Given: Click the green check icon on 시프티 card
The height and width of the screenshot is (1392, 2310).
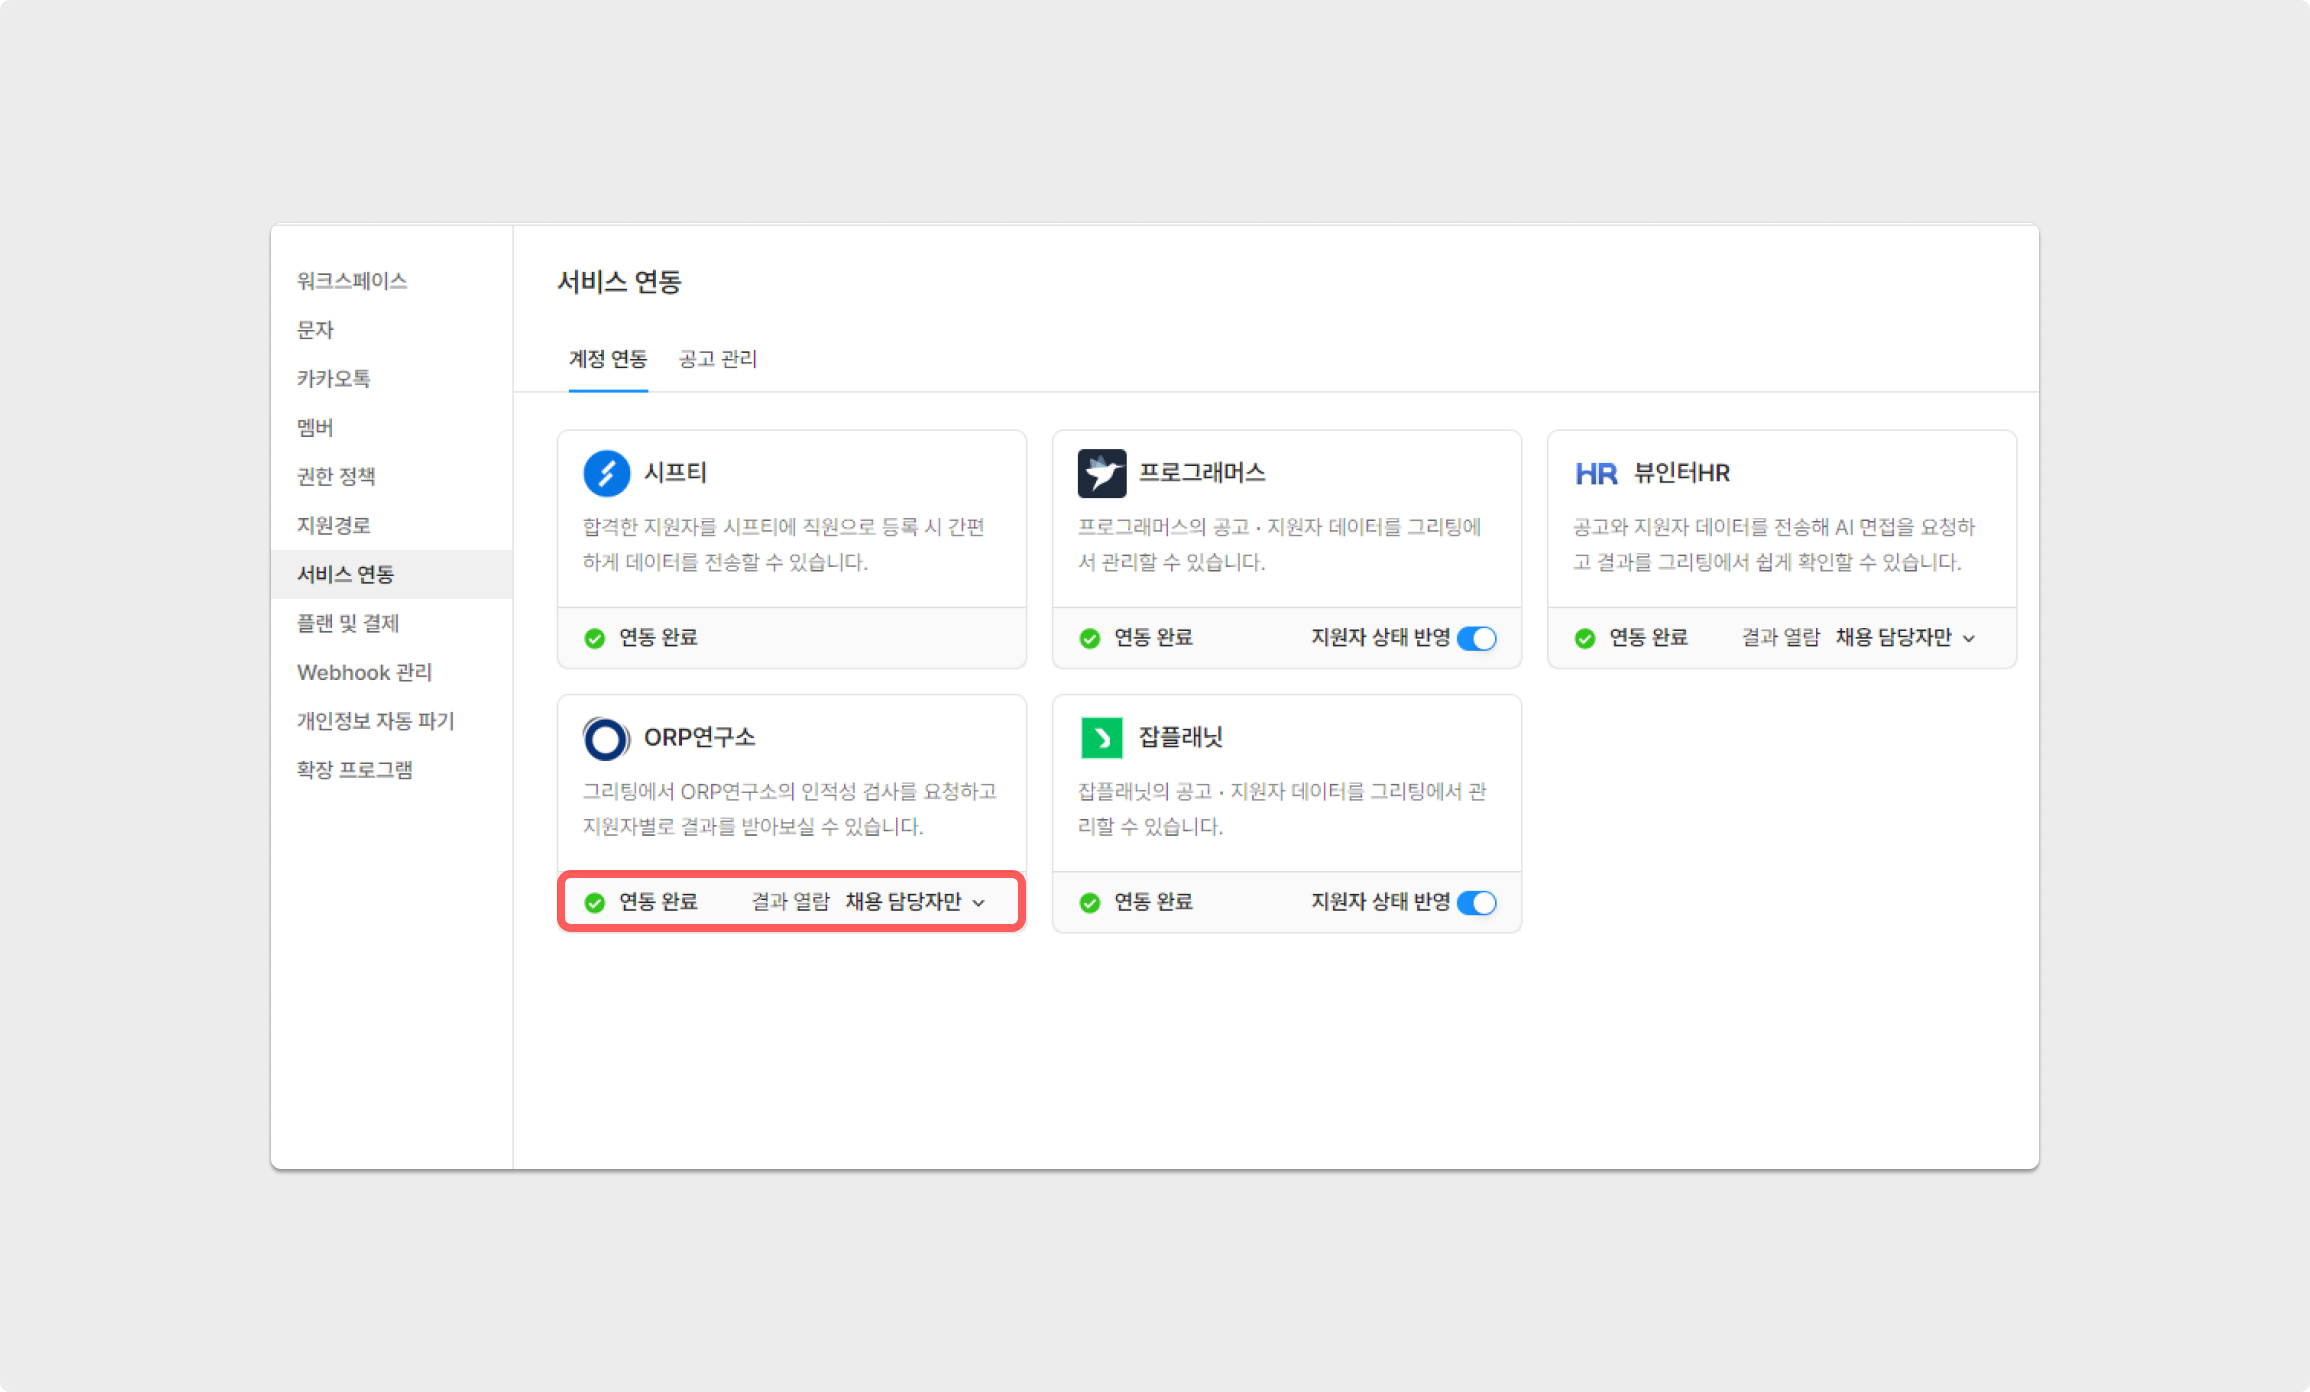Looking at the screenshot, I should pyautogui.click(x=595, y=638).
